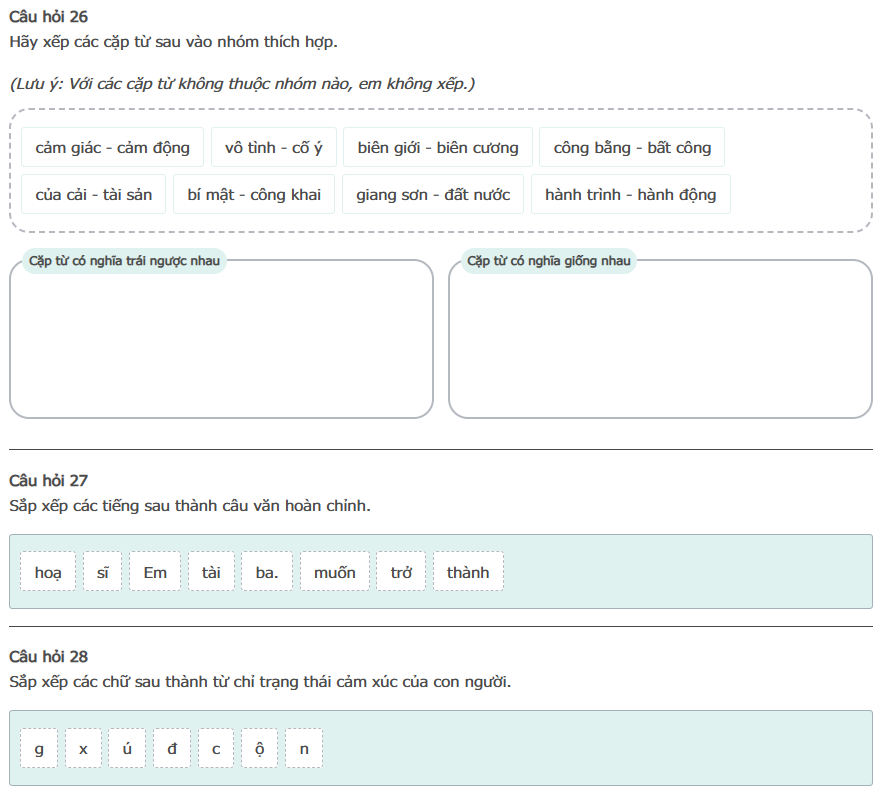Select the word pair 'cảm giác - cảm động'
This screenshot has width=881, height=797.
[x=112, y=147]
